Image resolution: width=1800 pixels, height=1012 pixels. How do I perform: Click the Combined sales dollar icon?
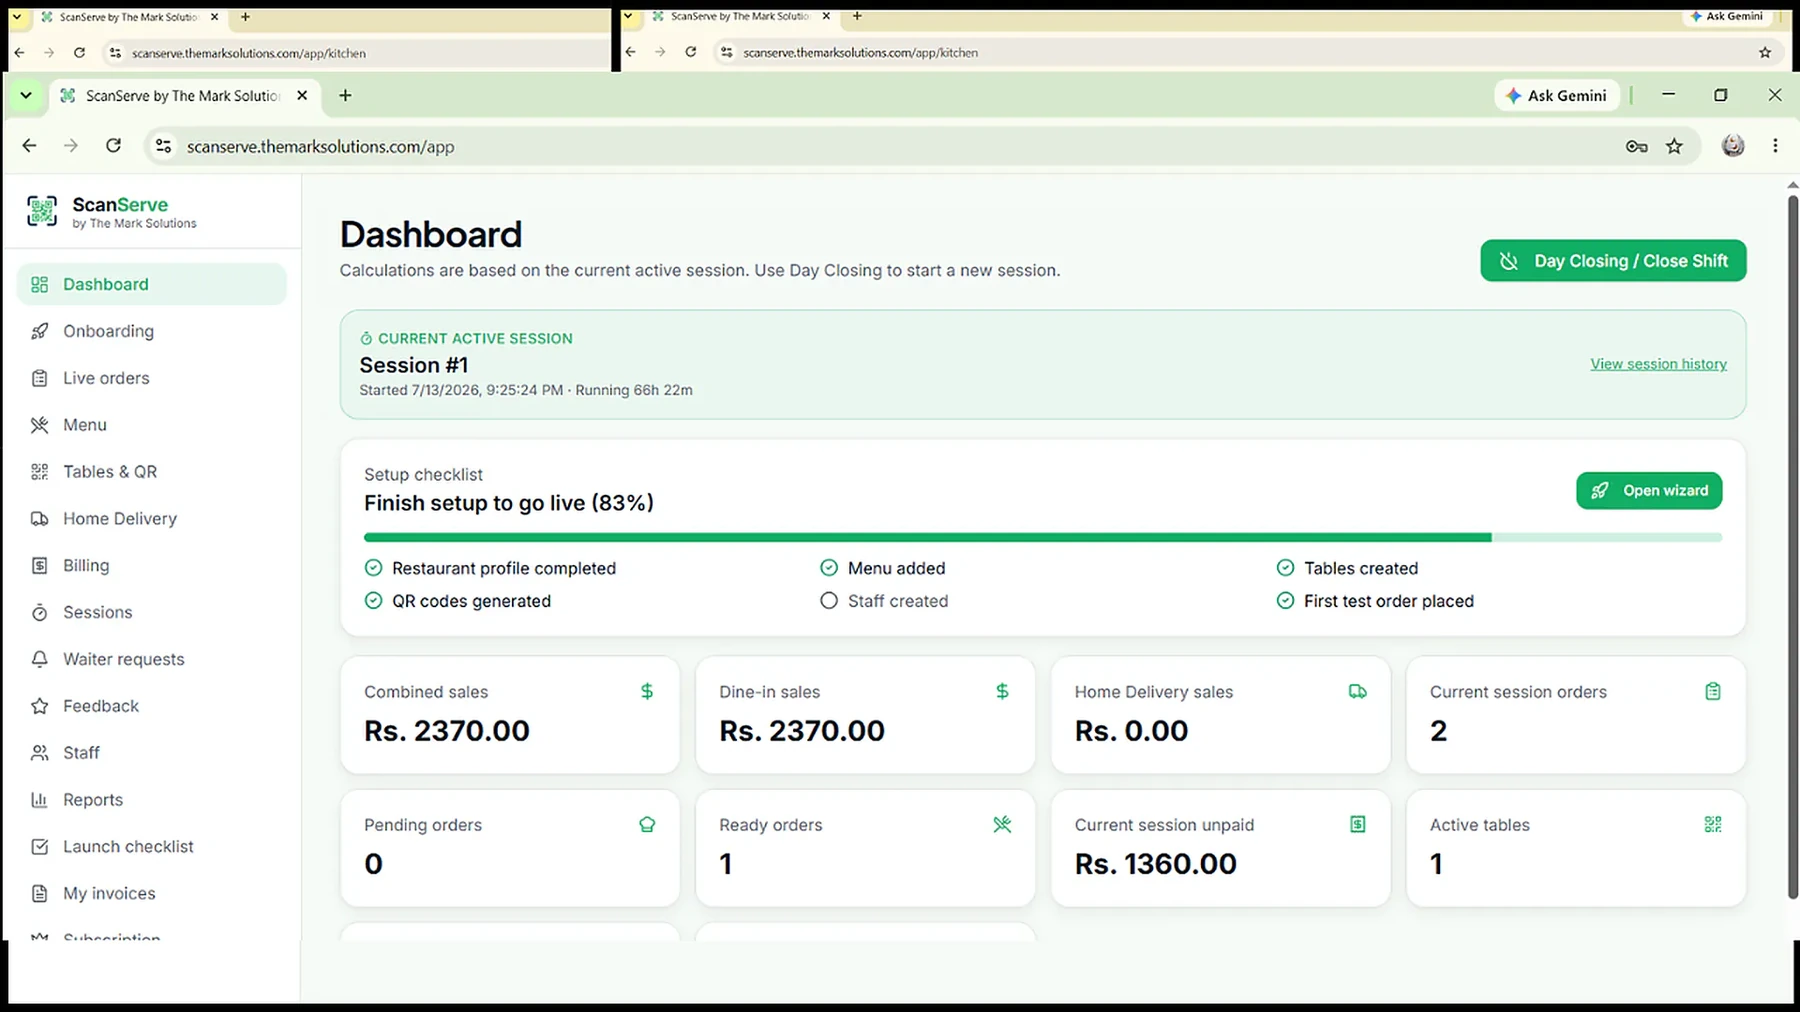647,691
